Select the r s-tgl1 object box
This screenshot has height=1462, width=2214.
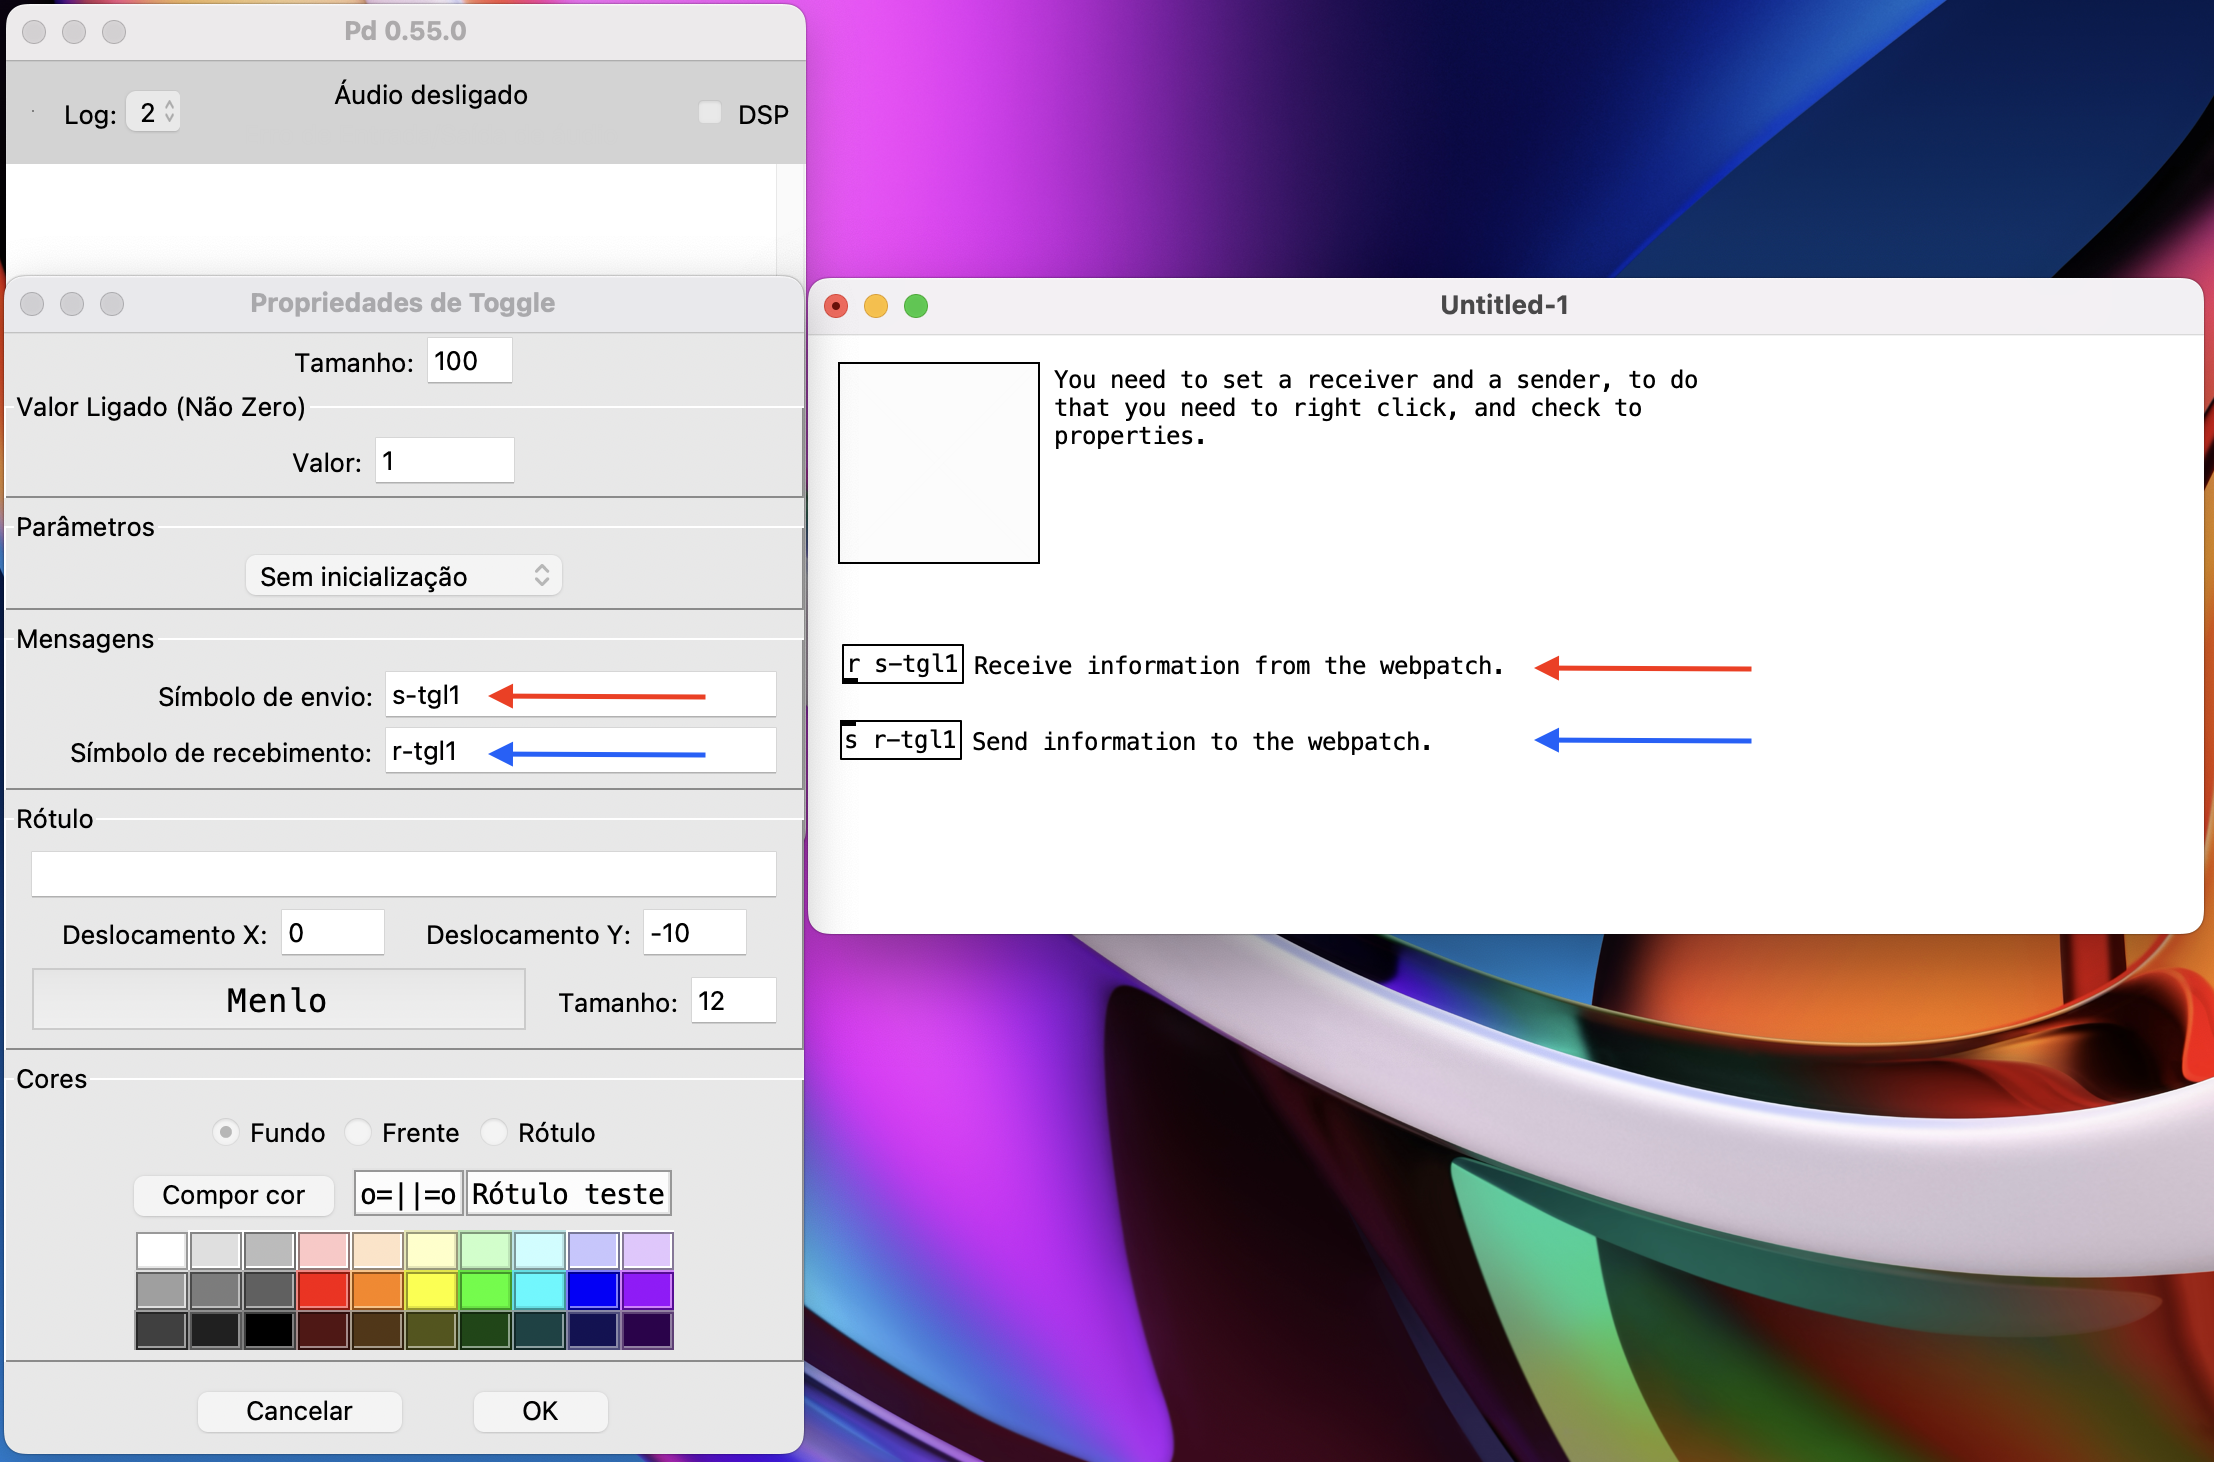click(x=903, y=664)
